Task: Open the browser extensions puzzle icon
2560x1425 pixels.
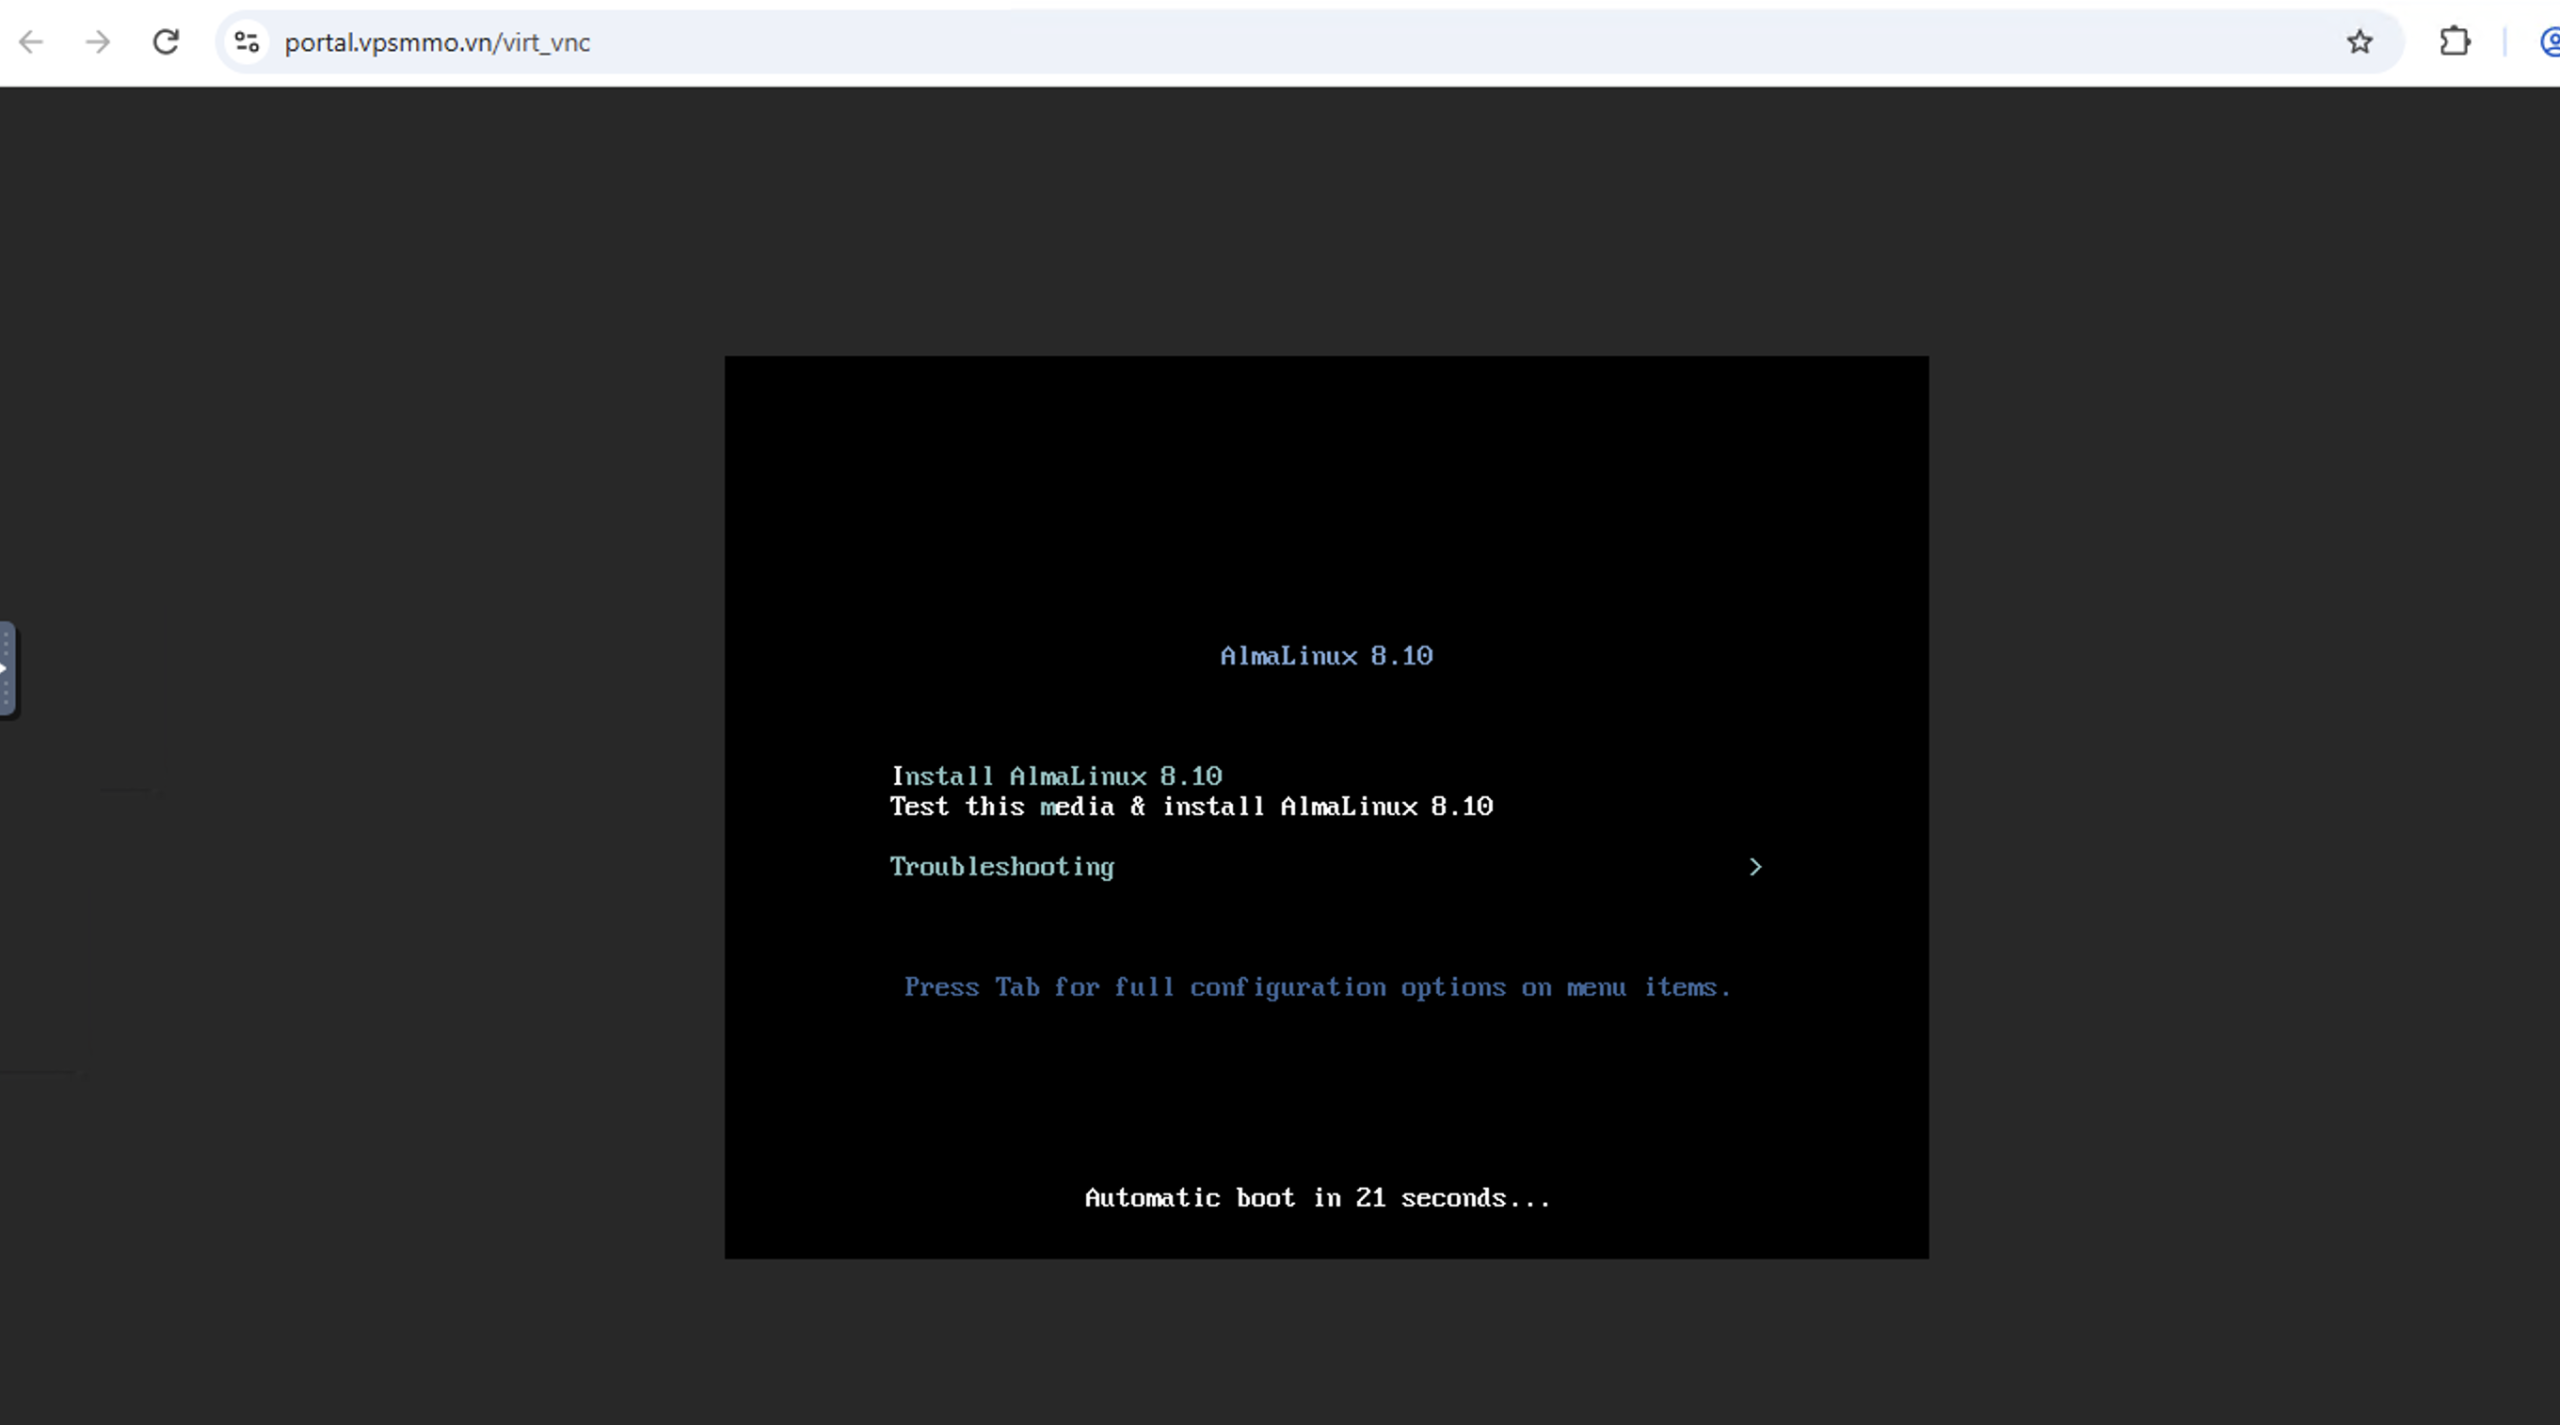Action: click(2455, 42)
